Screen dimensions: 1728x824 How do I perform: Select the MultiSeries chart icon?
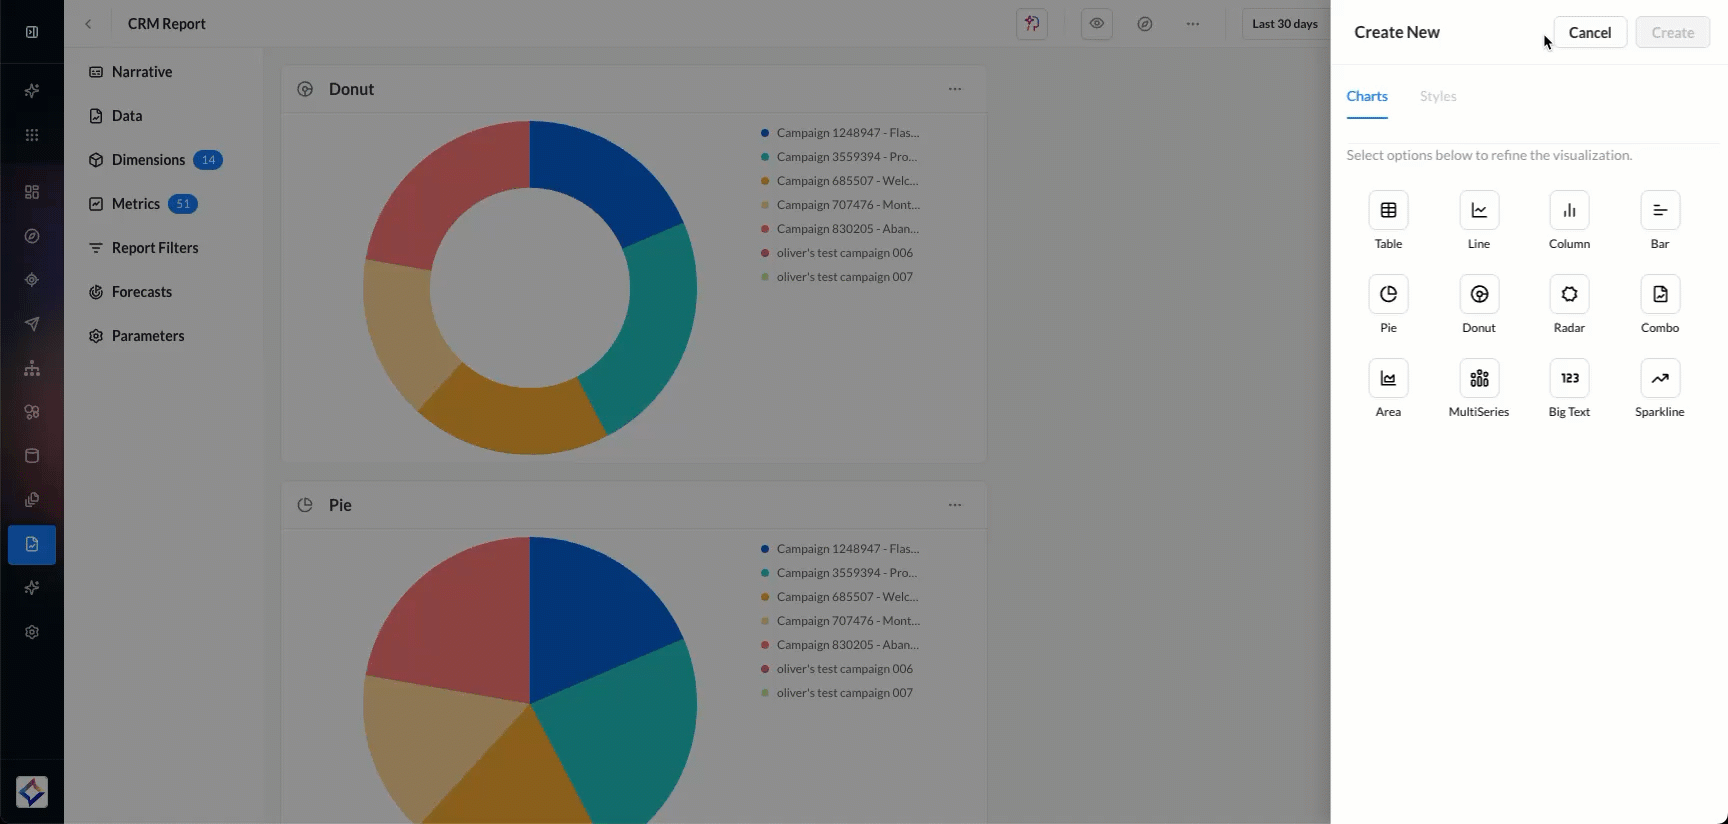(x=1478, y=379)
